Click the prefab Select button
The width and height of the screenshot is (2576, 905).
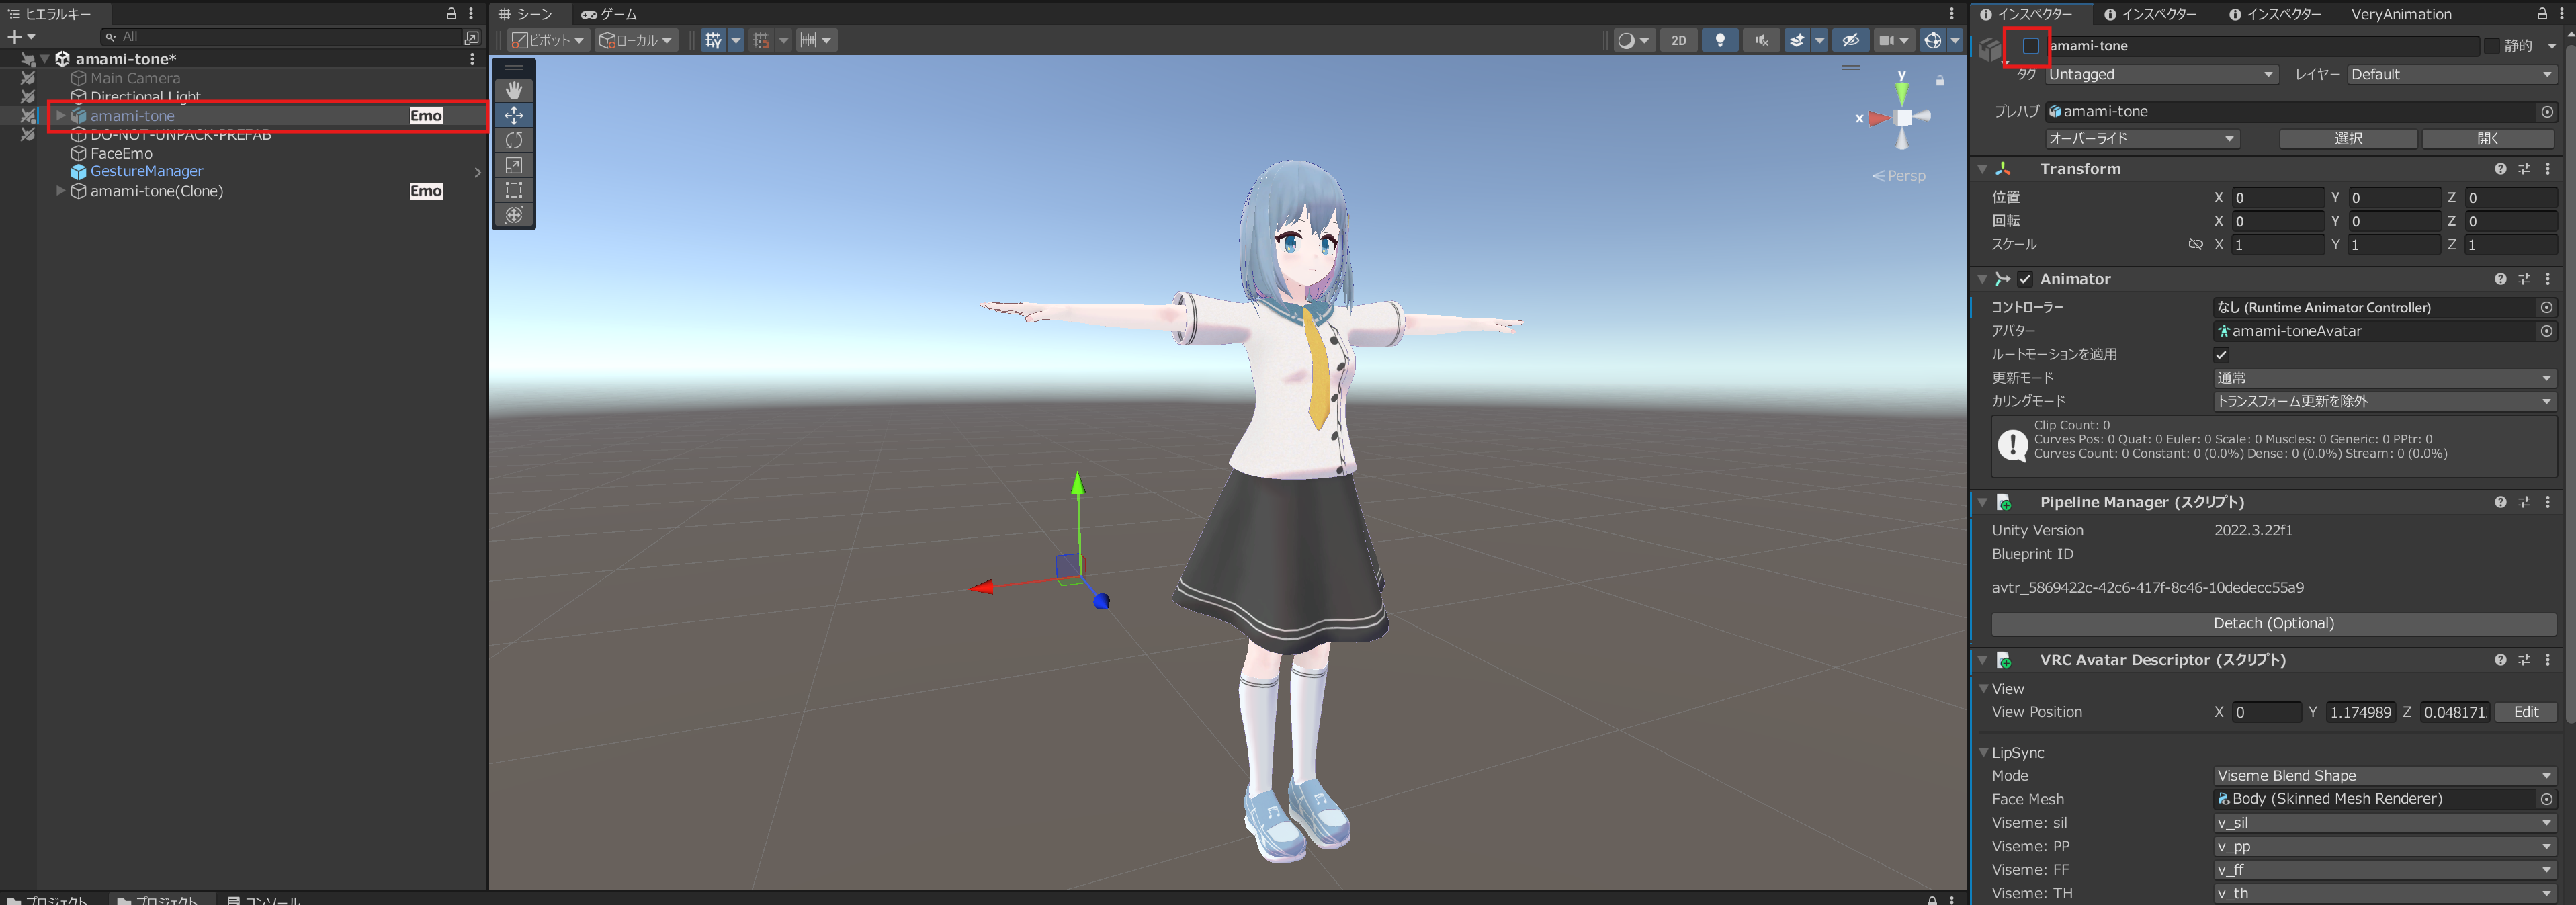tap(2348, 139)
